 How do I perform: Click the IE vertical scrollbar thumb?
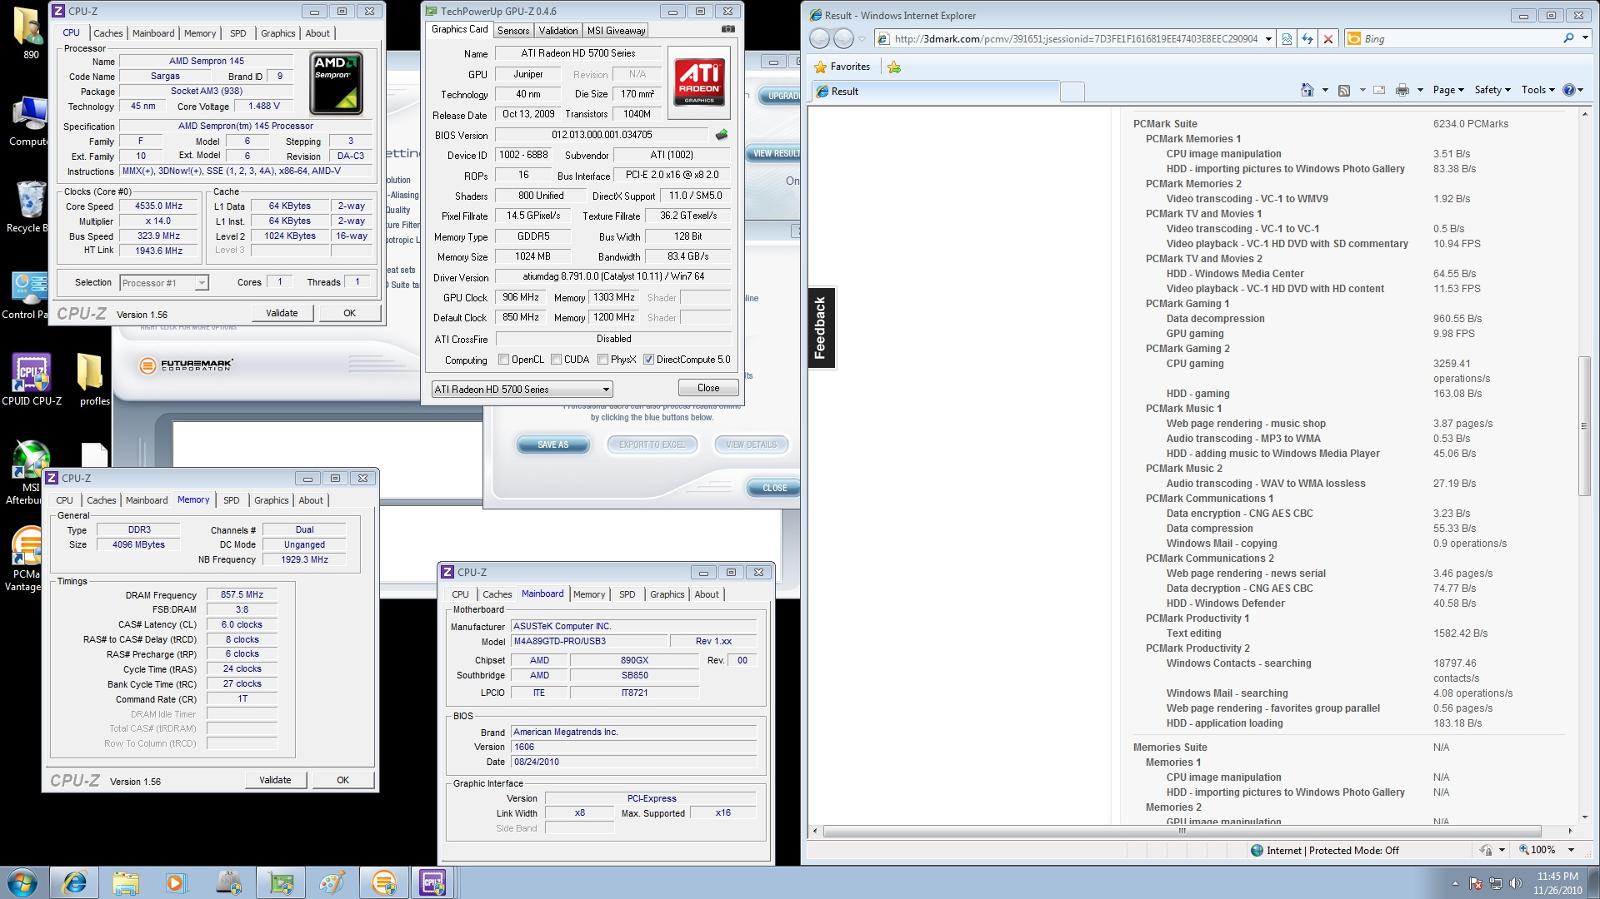[x=1584, y=426]
